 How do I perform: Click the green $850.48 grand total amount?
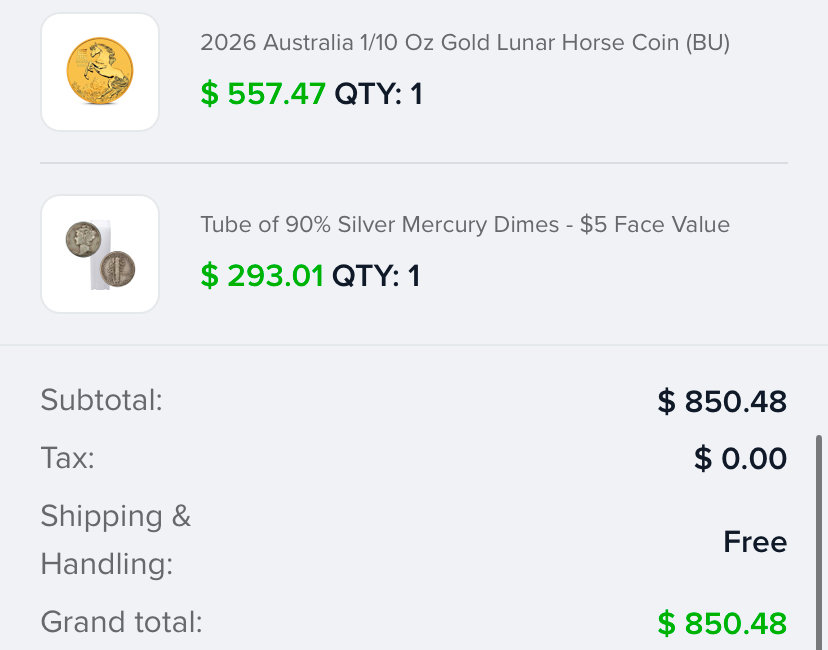pyautogui.click(x=722, y=624)
